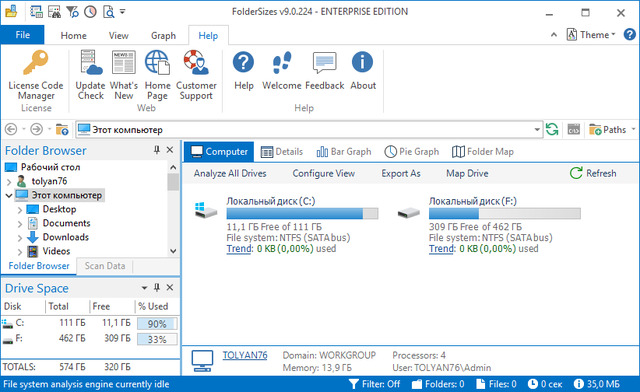Switch to the Pie Graph view tab

pos(411,151)
